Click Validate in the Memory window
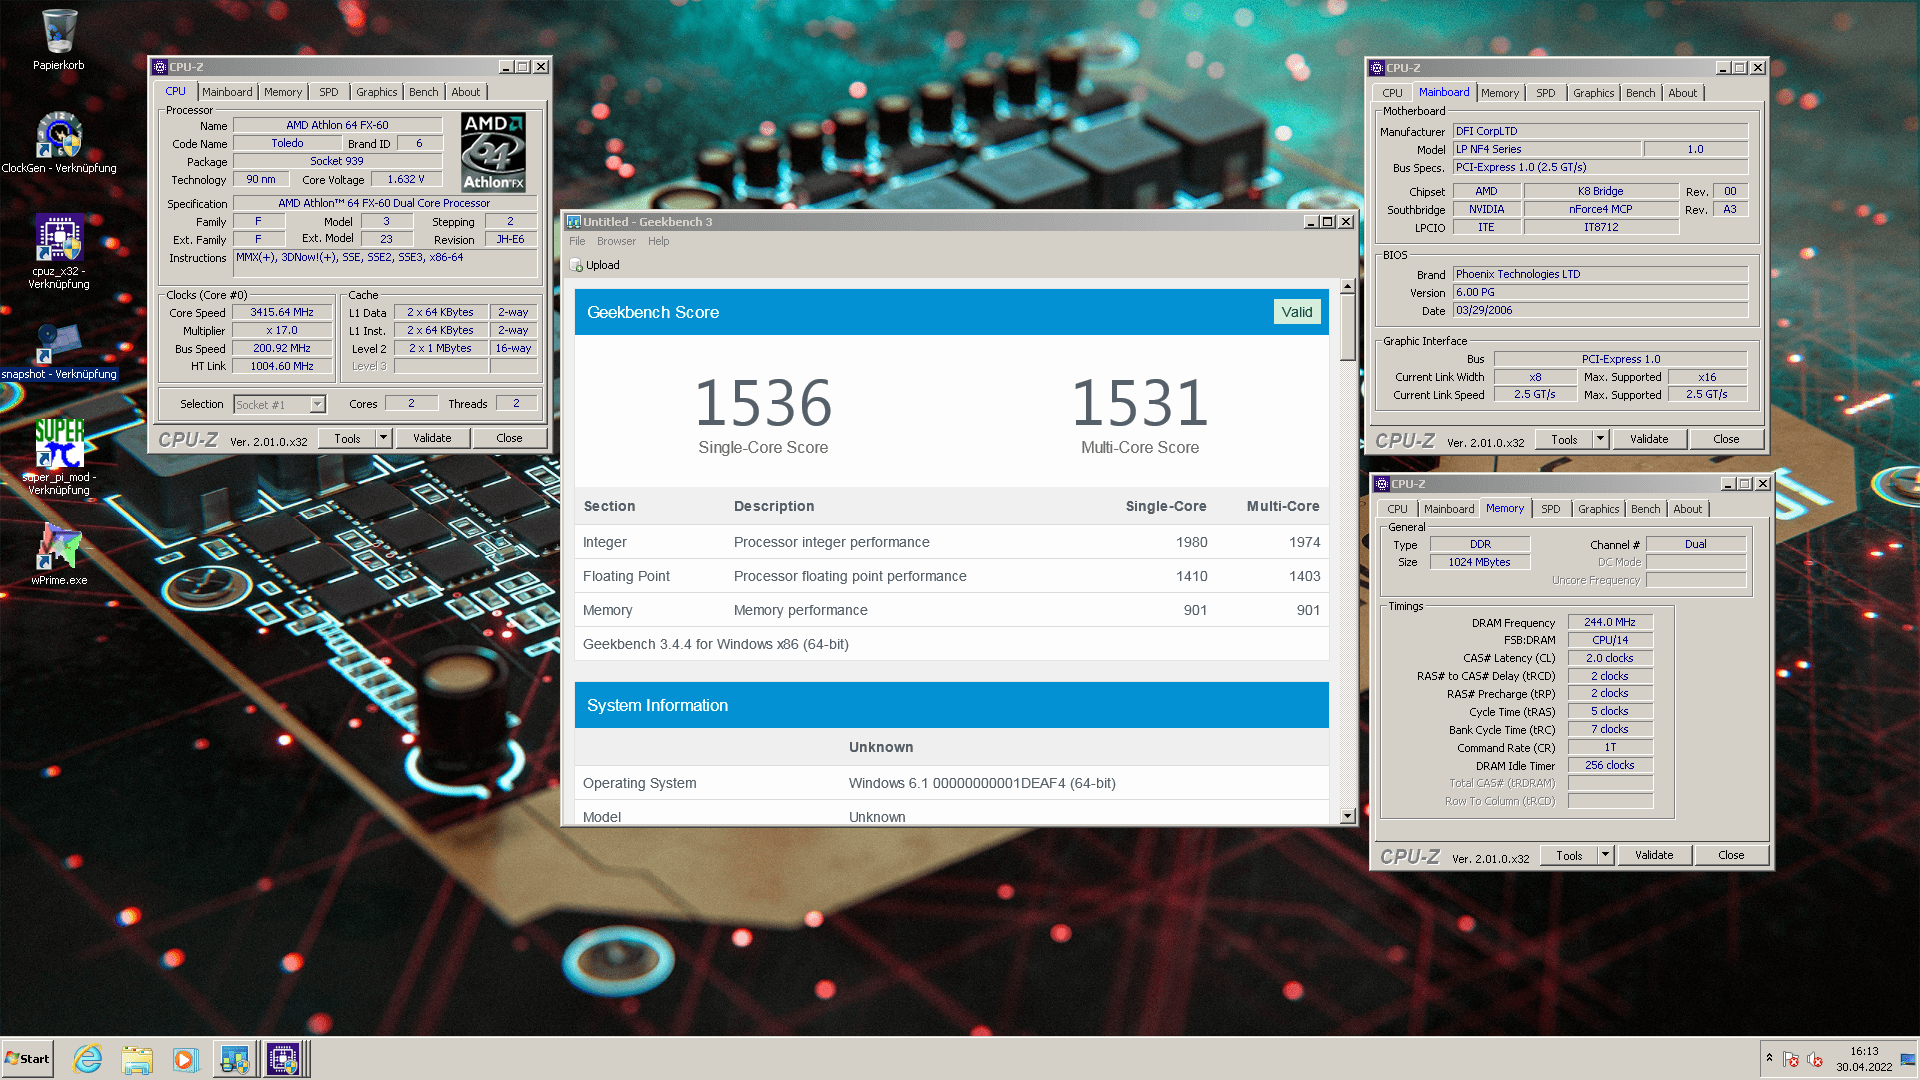Image resolution: width=1920 pixels, height=1080 pixels. tap(1654, 855)
